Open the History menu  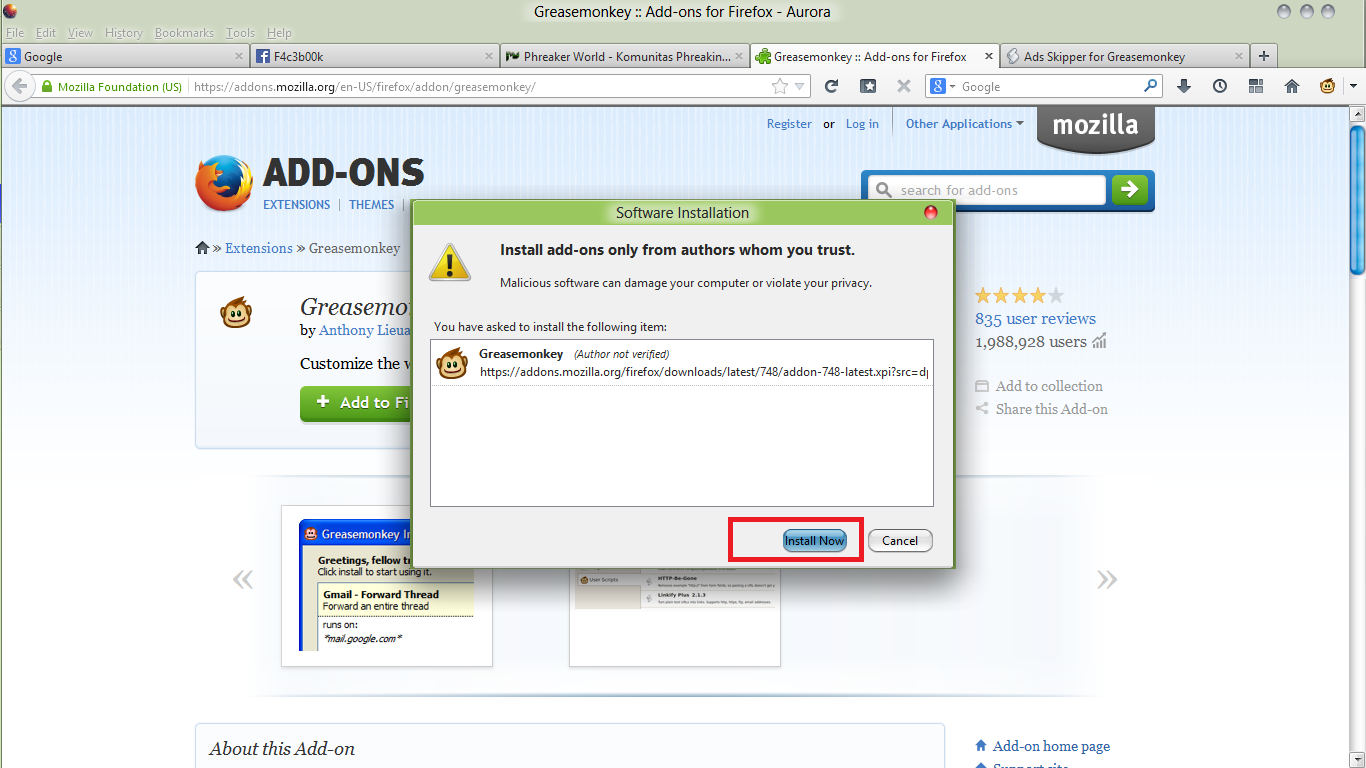pyautogui.click(x=124, y=33)
